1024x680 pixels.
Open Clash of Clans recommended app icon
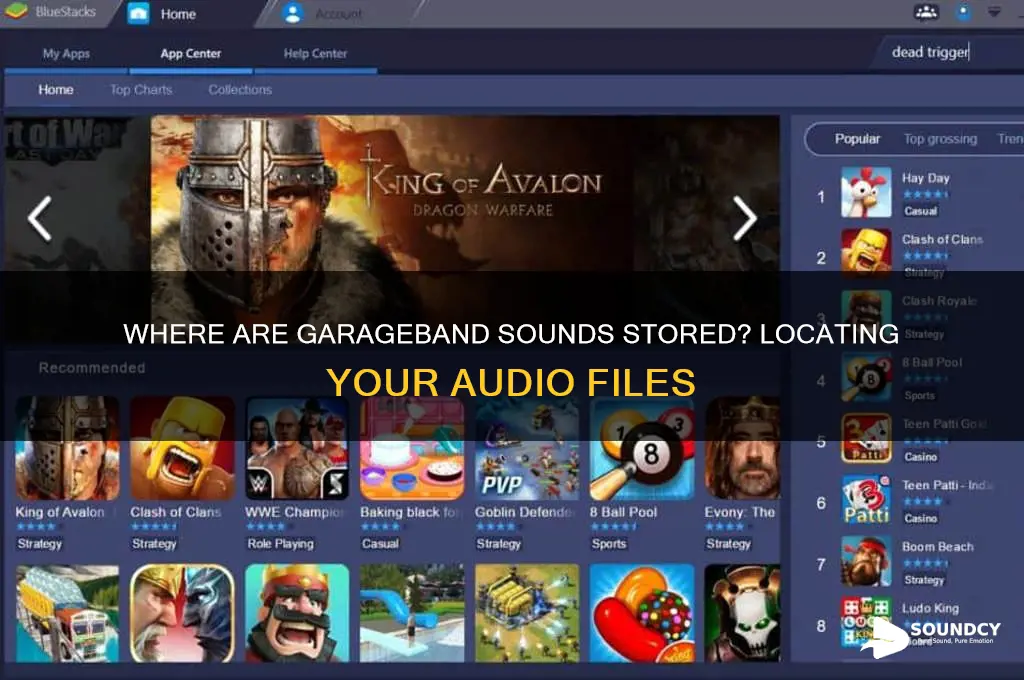coord(182,448)
